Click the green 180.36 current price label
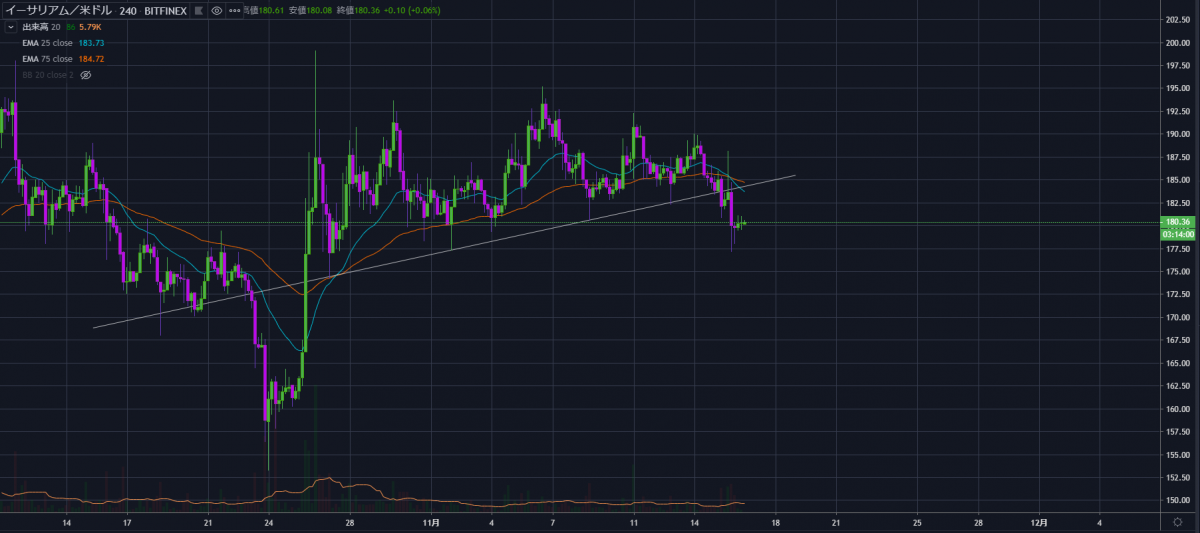This screenshot has width=1200, height=533. (1177, 222)
